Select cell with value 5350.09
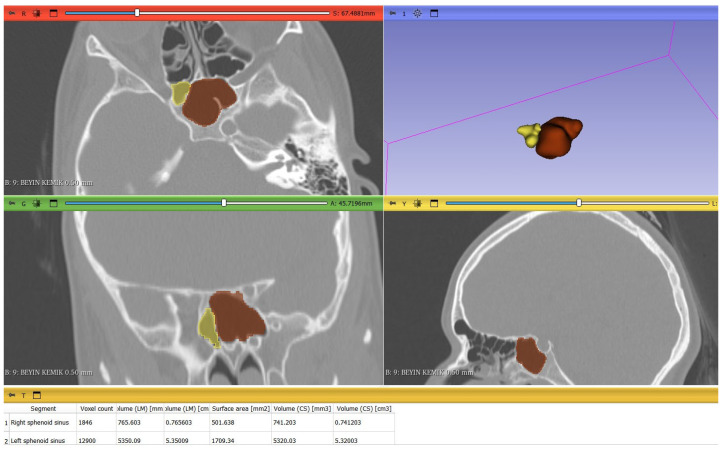Screen dimensions: 723x449 point(140,440)
